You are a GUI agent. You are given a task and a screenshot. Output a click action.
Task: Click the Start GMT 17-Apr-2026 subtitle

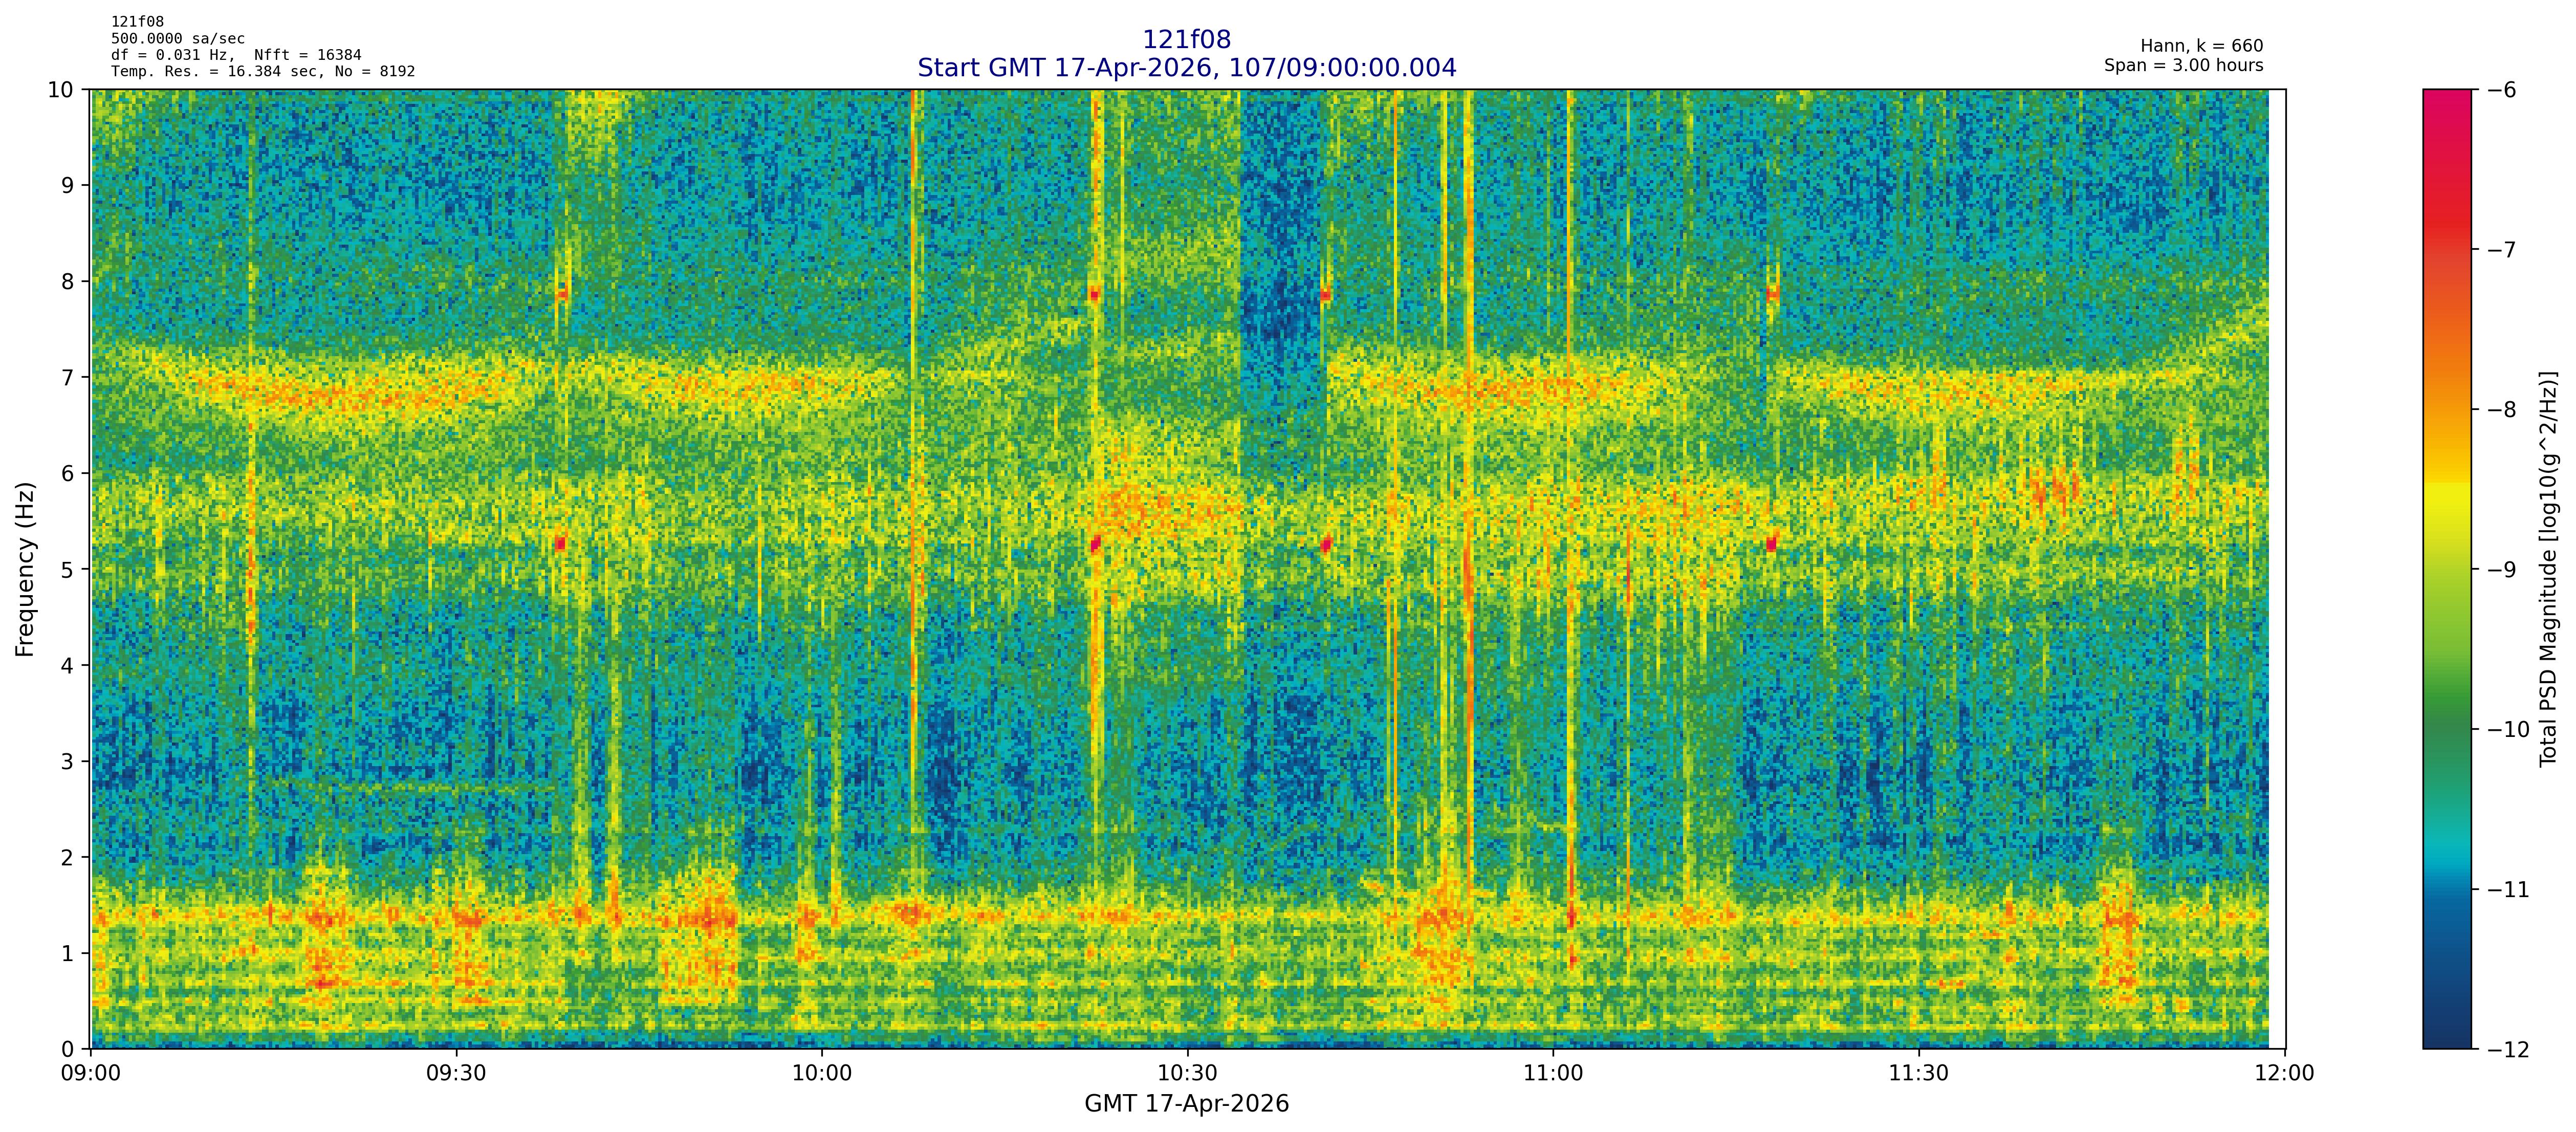tap(1186, 68)
